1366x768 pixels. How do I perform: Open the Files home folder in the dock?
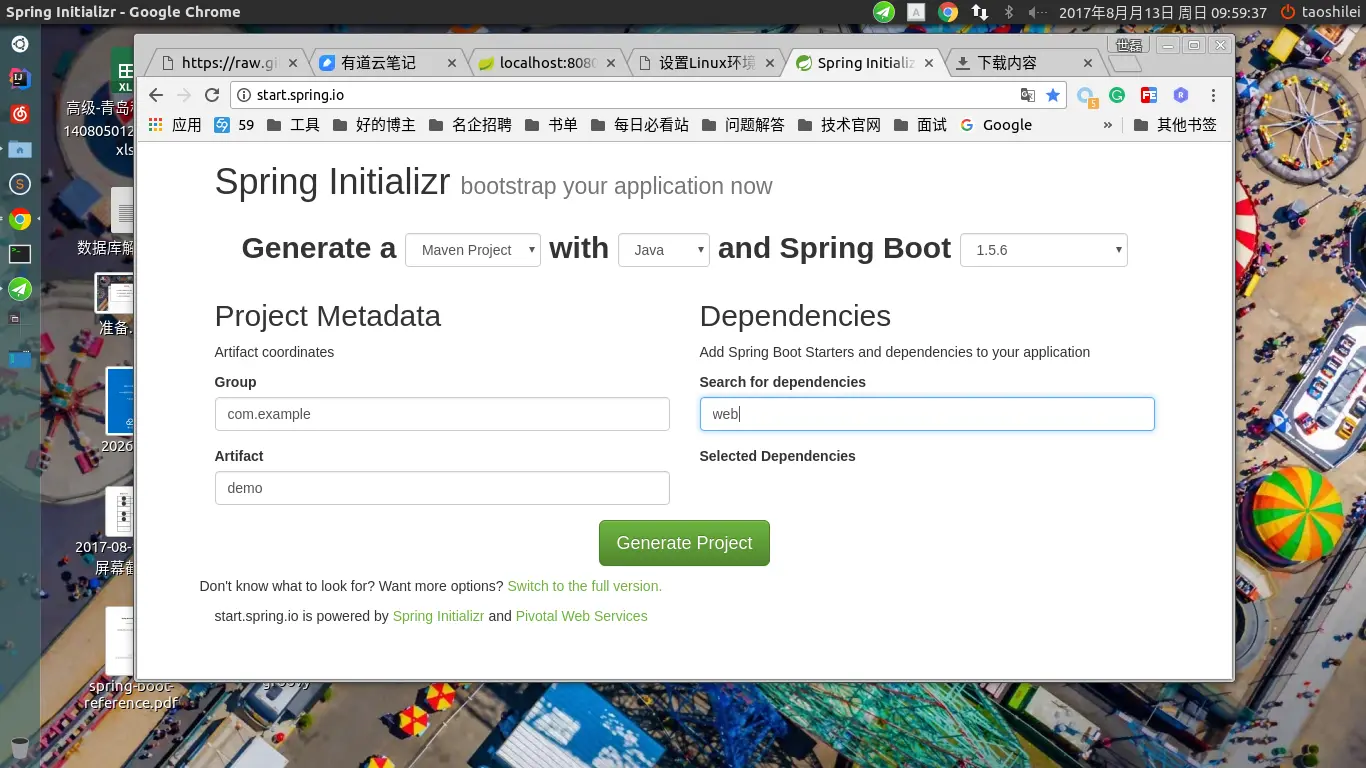[x=20, y=150]
